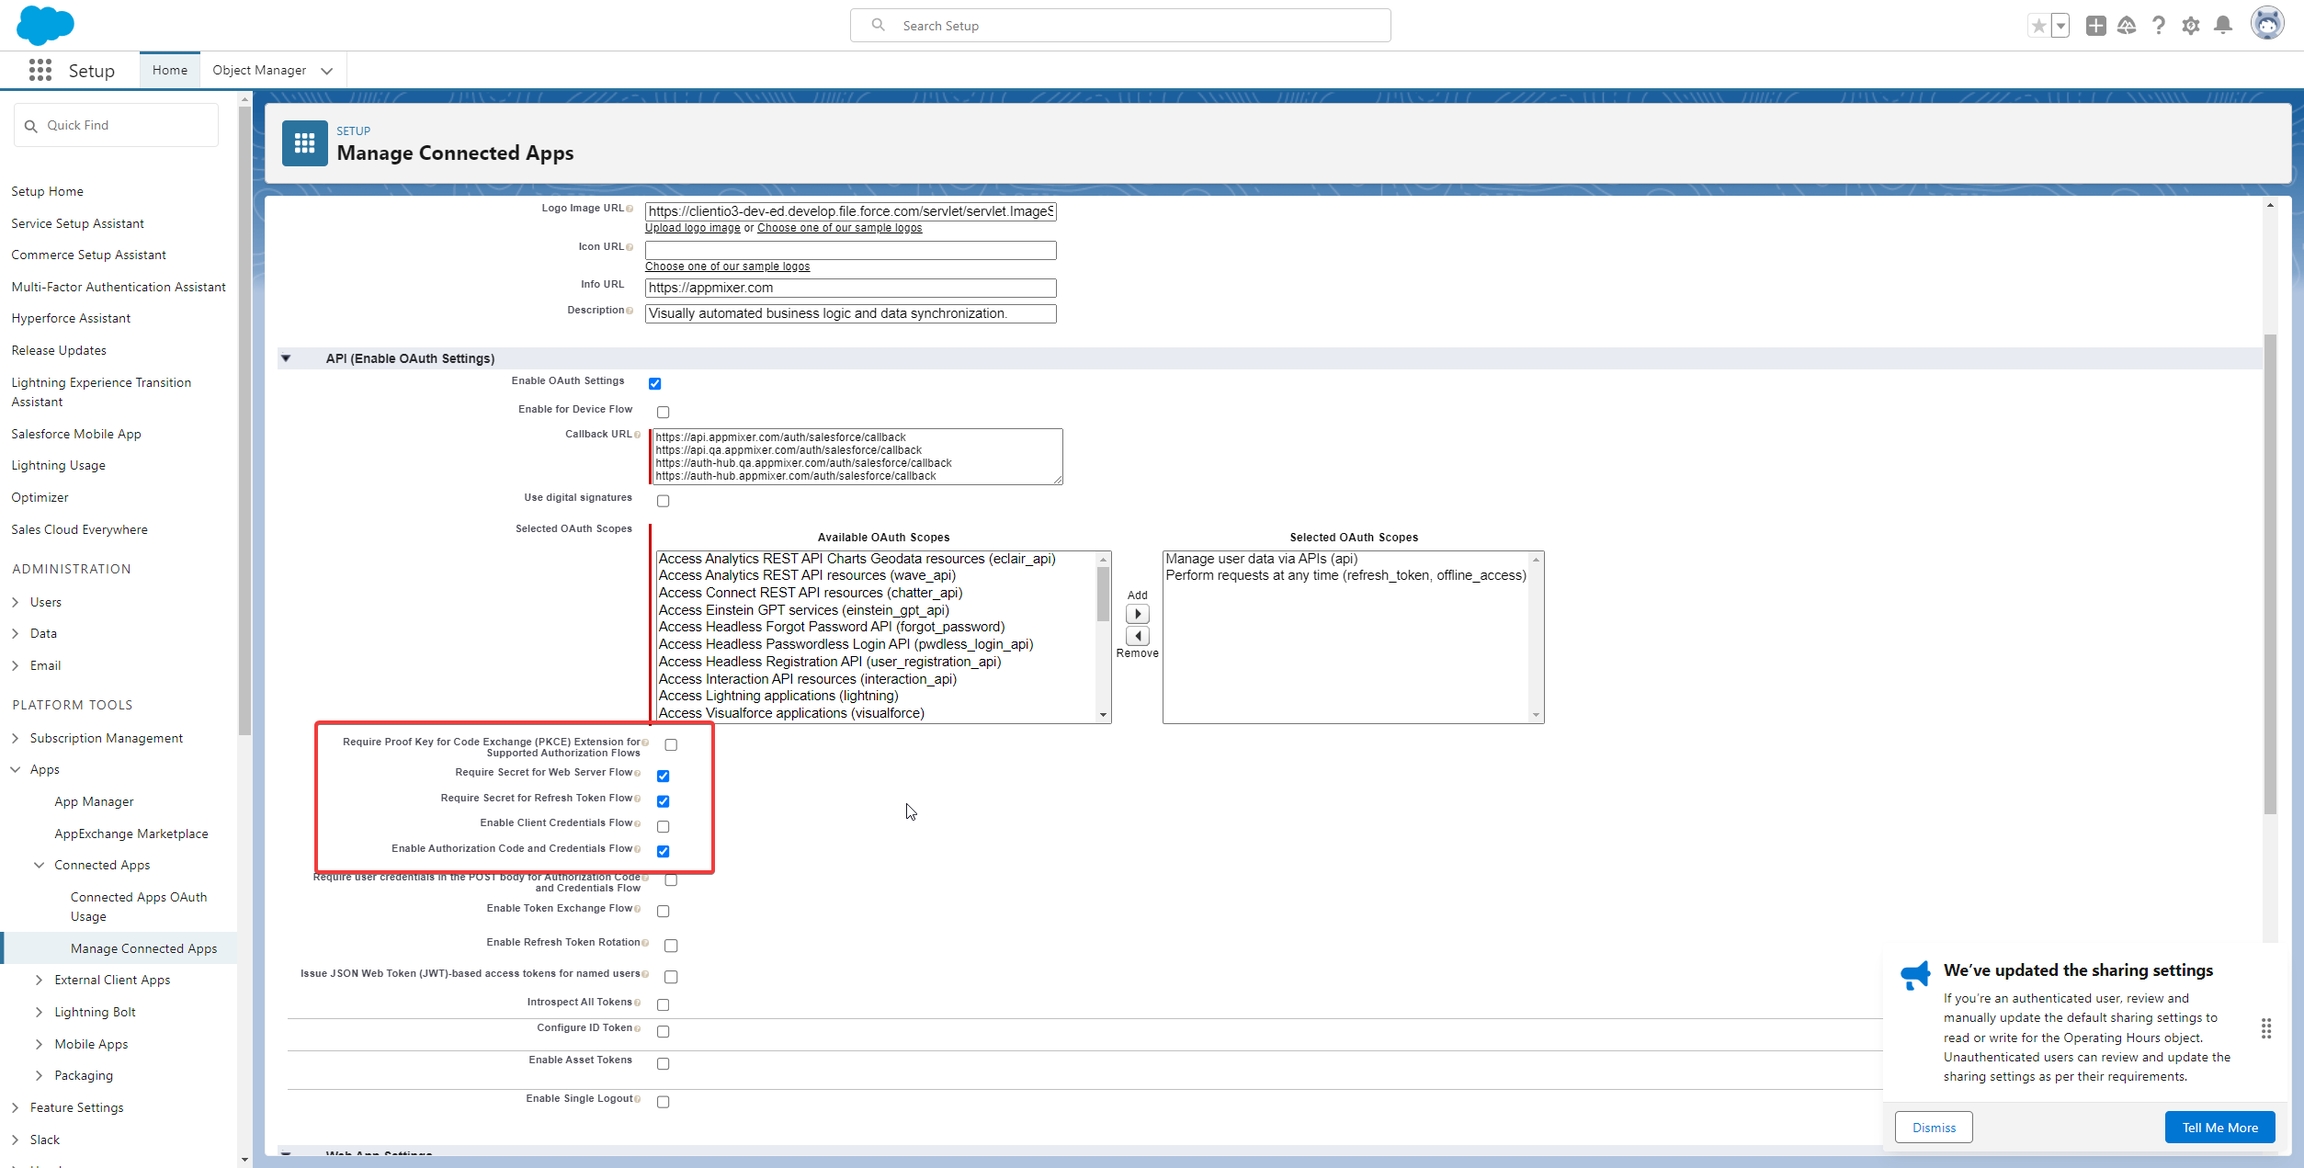Click the Add scope arrow button
The image size is (2304, 1168).
tap(1137, 614)
